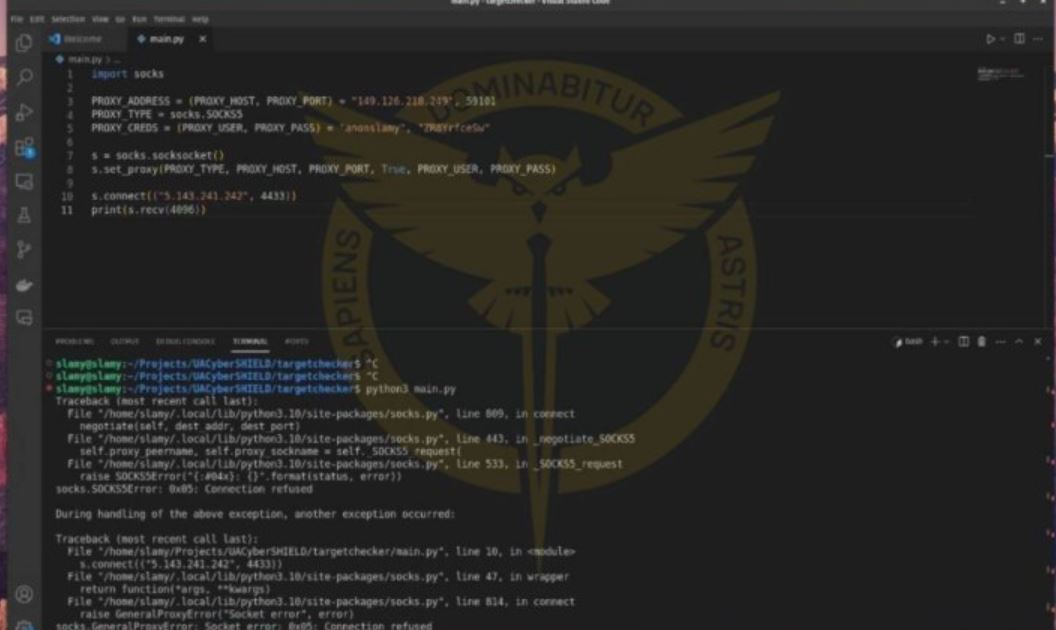Expand the run file dropdown arrow
Image resolution: width=1056 pixels, height=630 pixels.
pyautogui.click(x=1001, y=38)
